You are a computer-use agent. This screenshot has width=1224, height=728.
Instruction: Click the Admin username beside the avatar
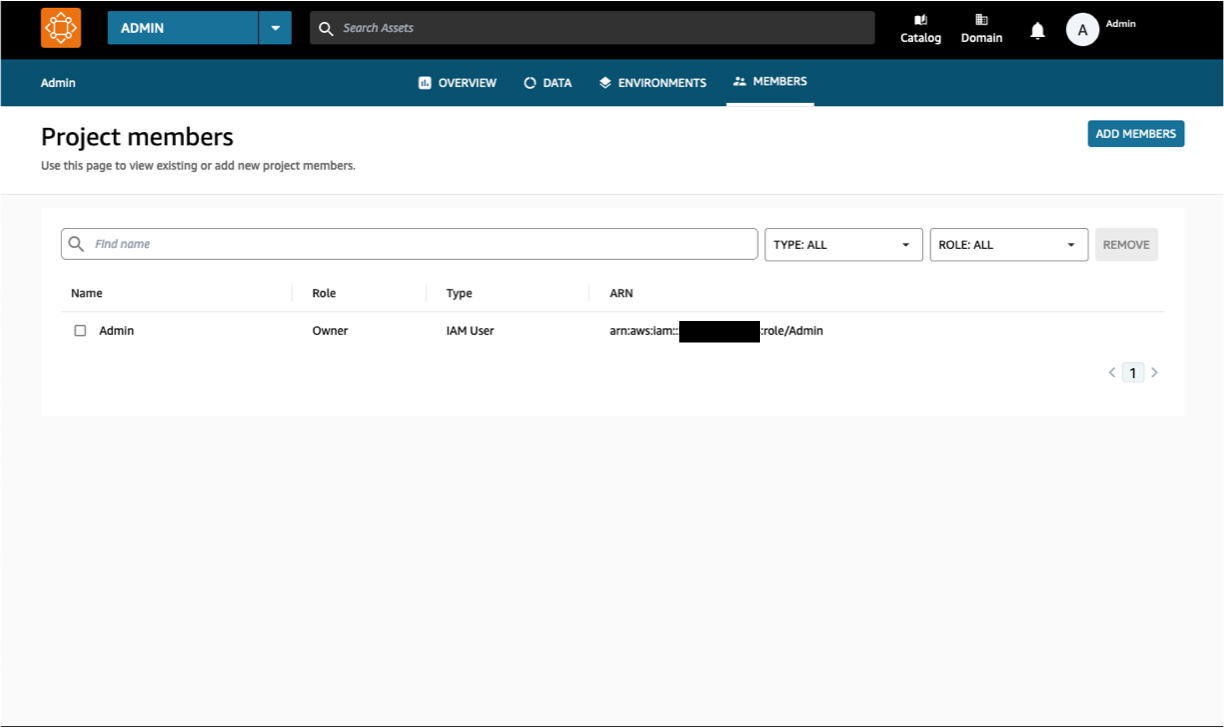pyautogui.click(x=1121, y=24)
